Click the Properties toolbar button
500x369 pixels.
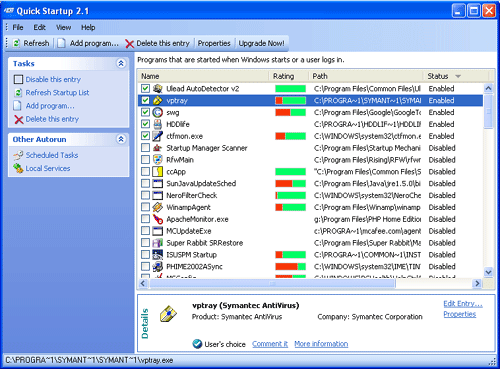(214, 43)
